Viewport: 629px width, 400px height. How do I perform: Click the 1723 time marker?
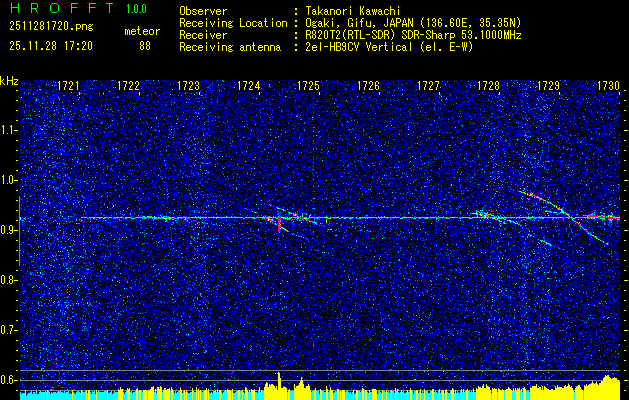[189, 85]
